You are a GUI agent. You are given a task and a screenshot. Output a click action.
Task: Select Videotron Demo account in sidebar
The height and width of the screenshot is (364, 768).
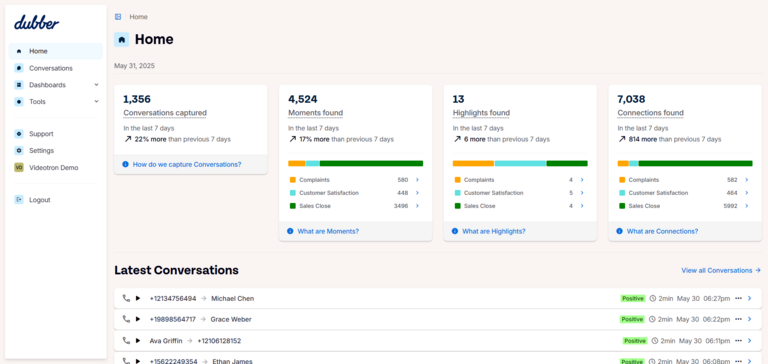pos(56,168)
